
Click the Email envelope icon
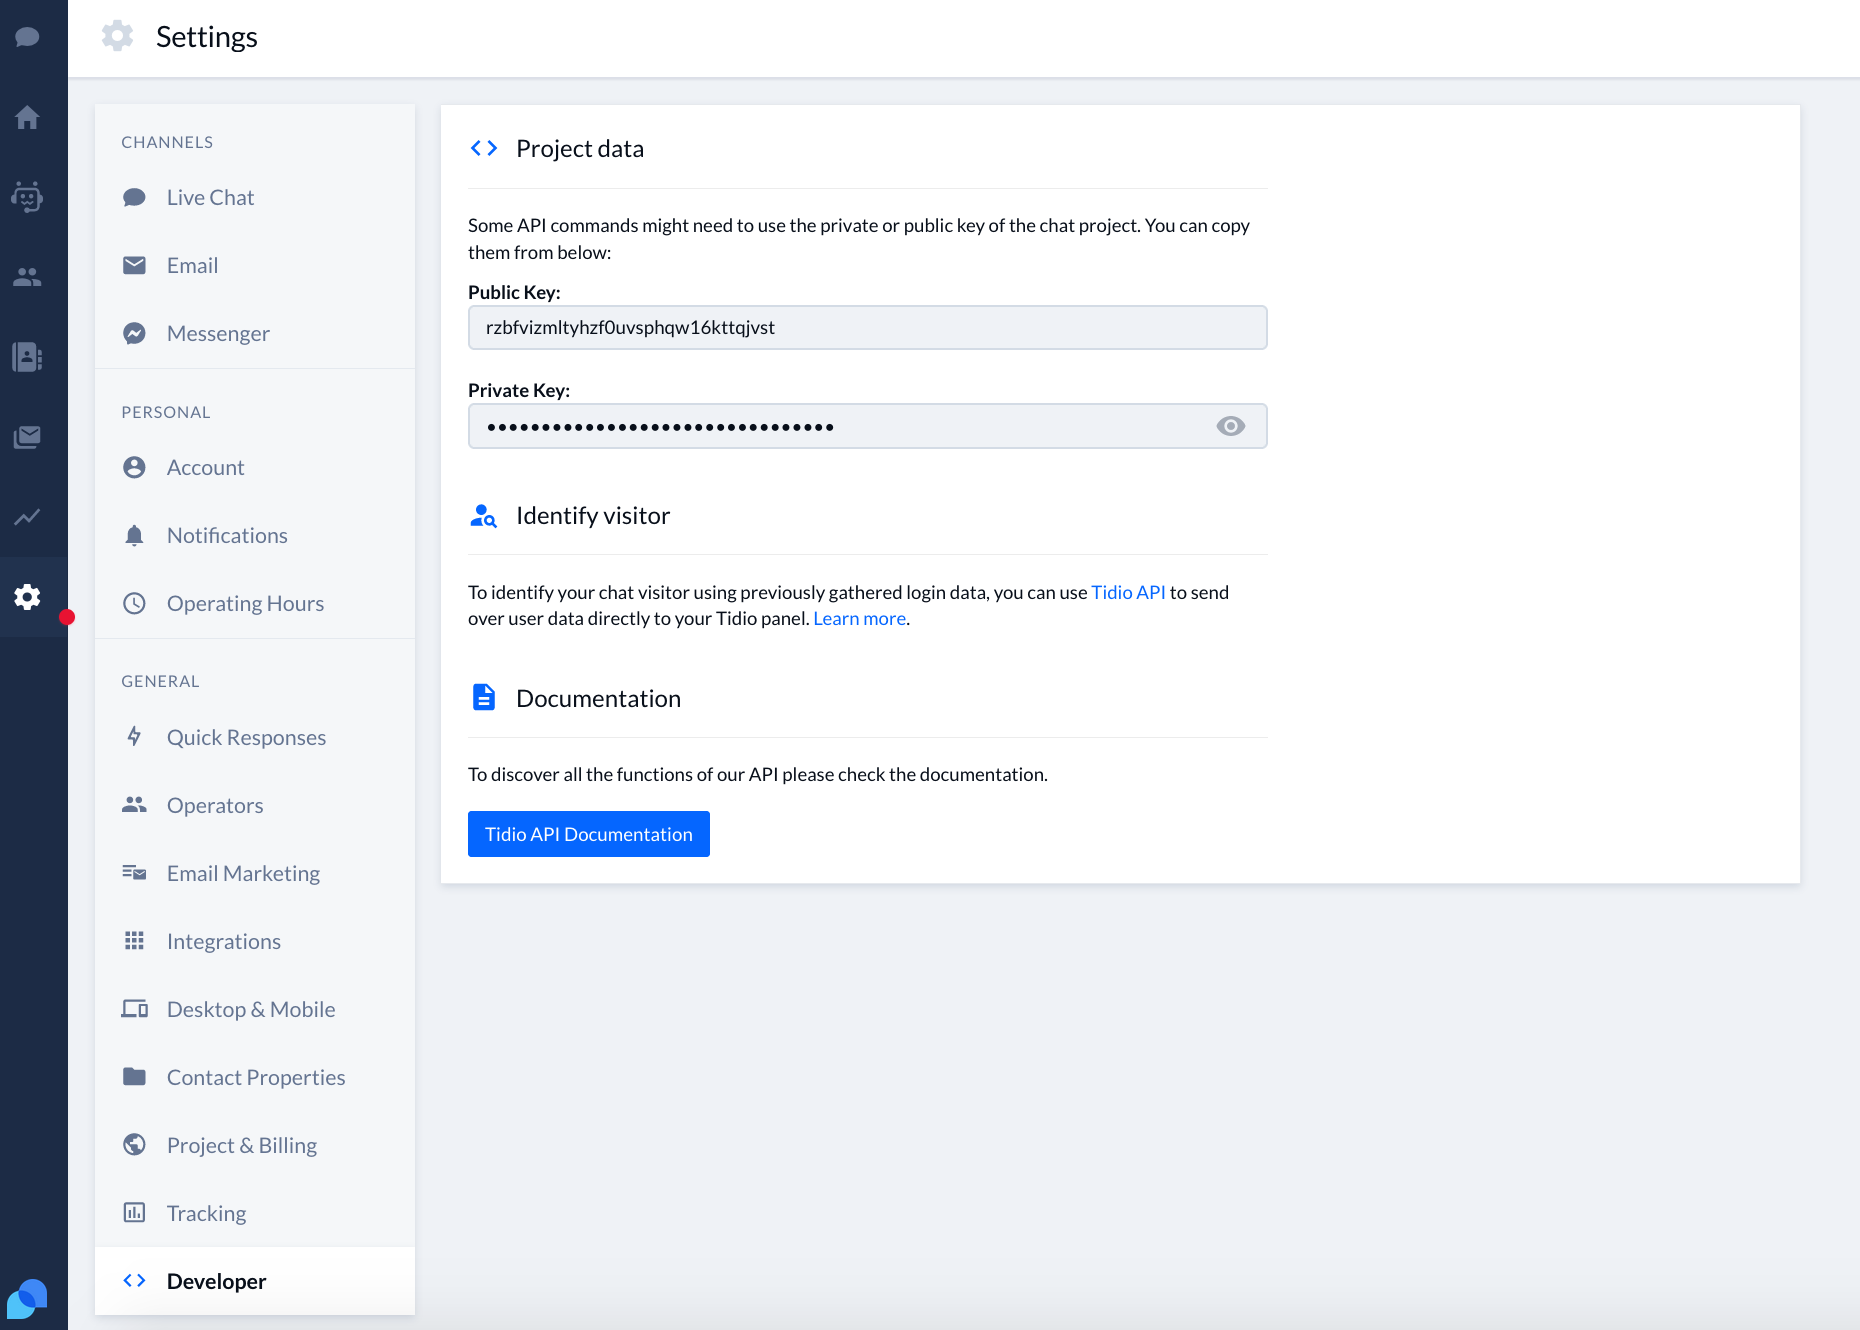(134, 265)
